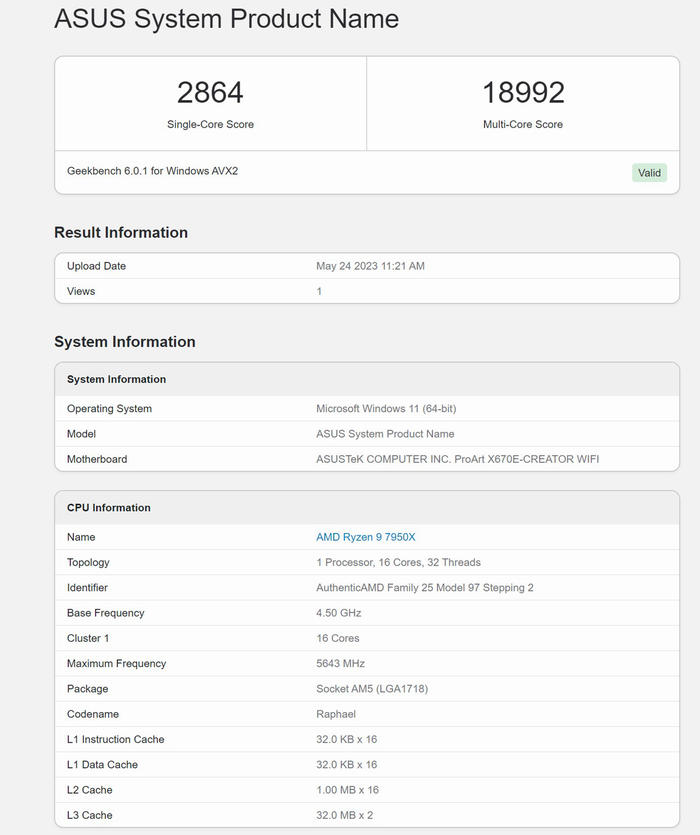Screen dimensions: 700x835
Task: Select the 32.0 MB x 2 L3 Cache value
Action: 344,815
